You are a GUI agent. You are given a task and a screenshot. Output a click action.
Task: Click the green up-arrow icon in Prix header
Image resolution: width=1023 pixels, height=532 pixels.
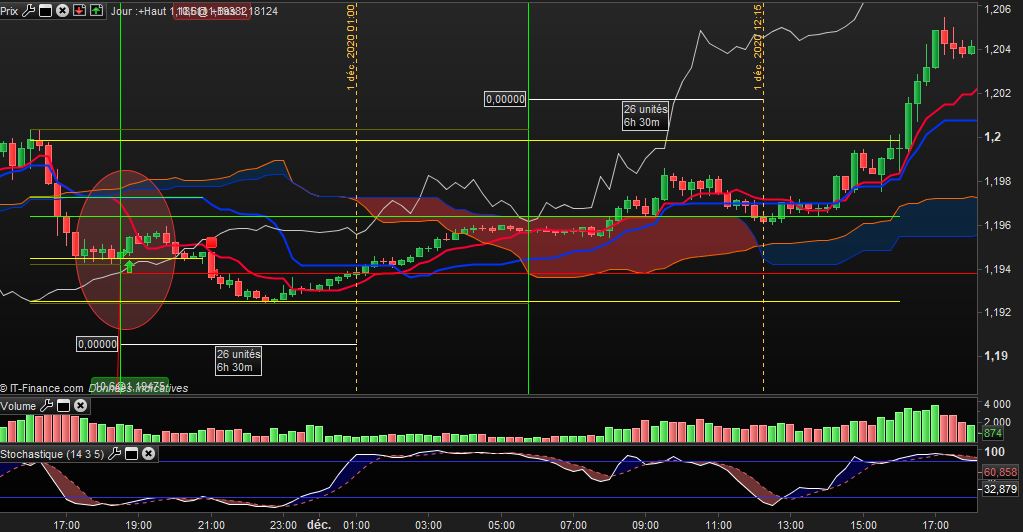(95, 11)
